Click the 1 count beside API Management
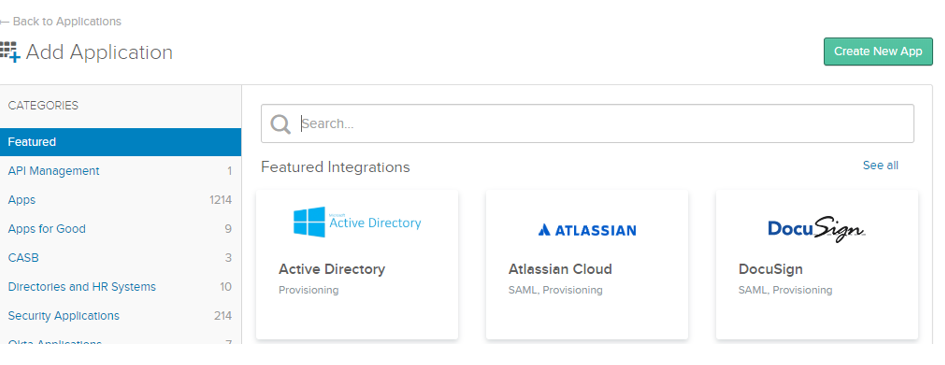The image size is (945, 365). (x=229, y=171)
